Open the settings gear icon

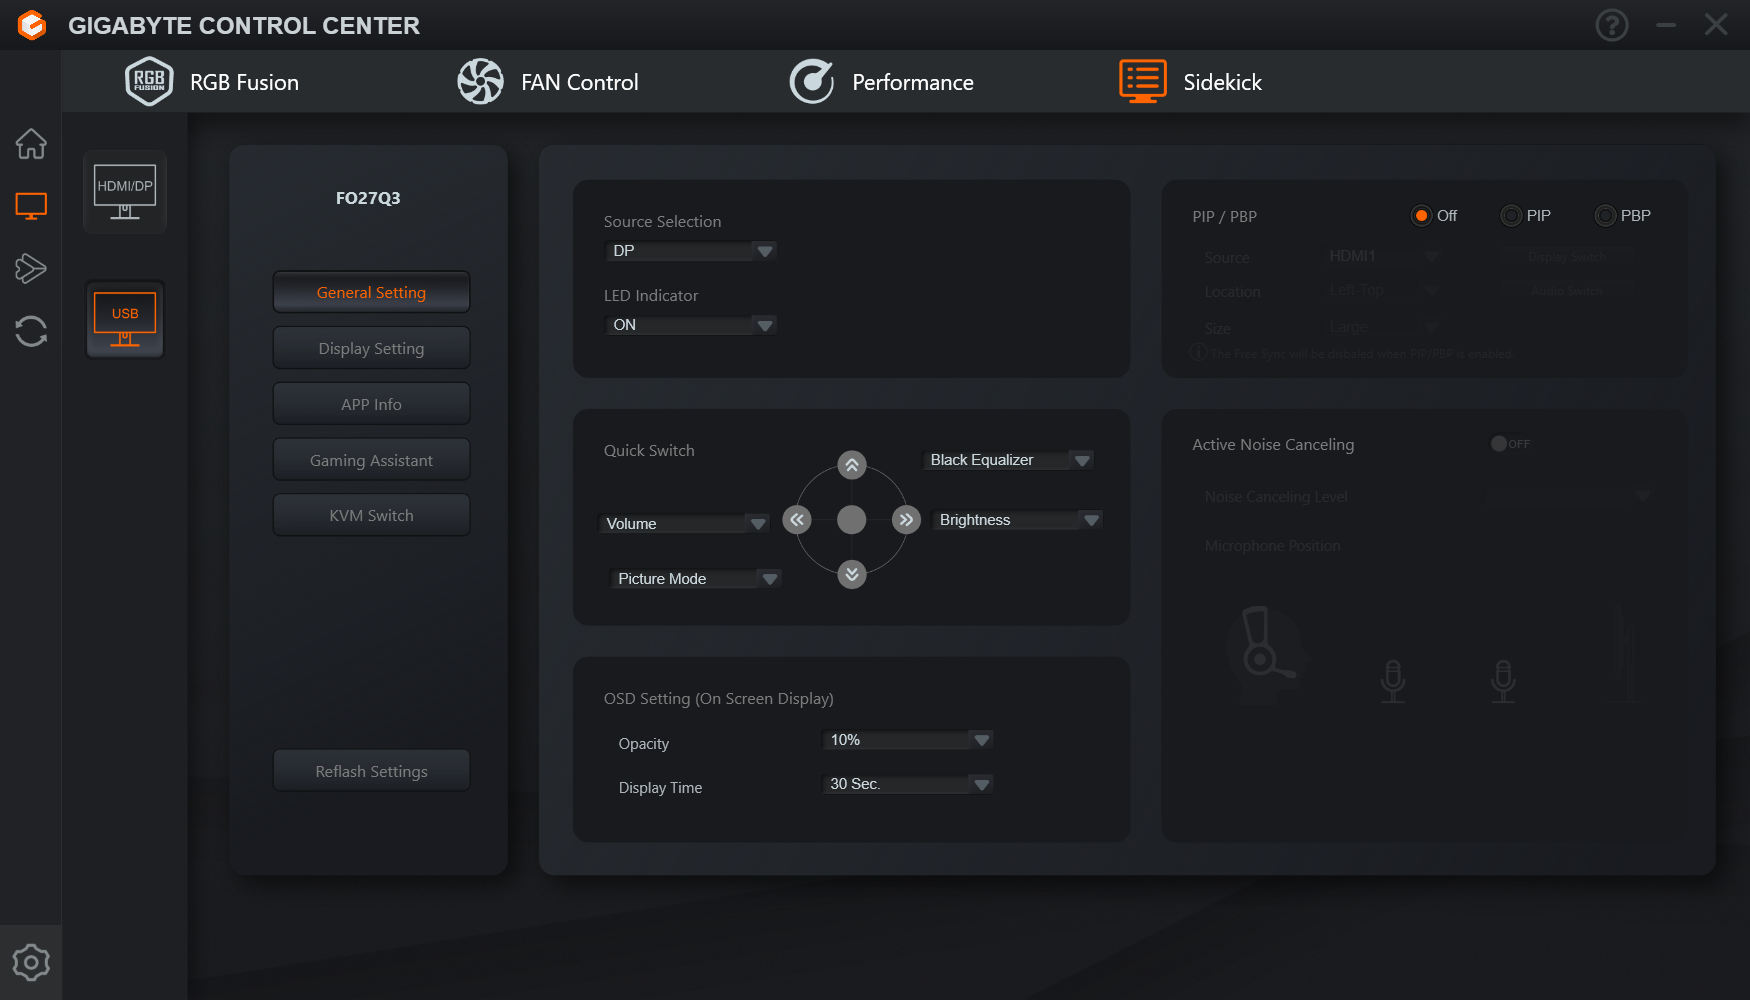coord(31,962)
